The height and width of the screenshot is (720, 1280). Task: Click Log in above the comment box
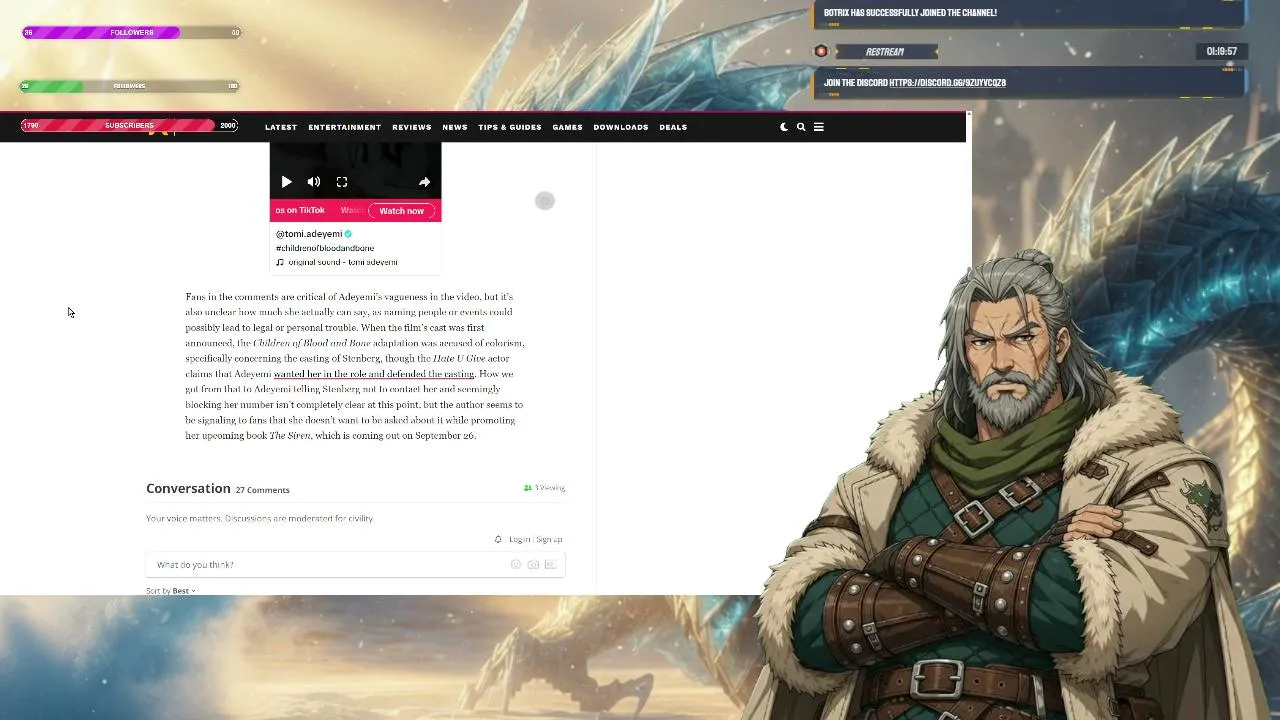click(x=519, y=539)
